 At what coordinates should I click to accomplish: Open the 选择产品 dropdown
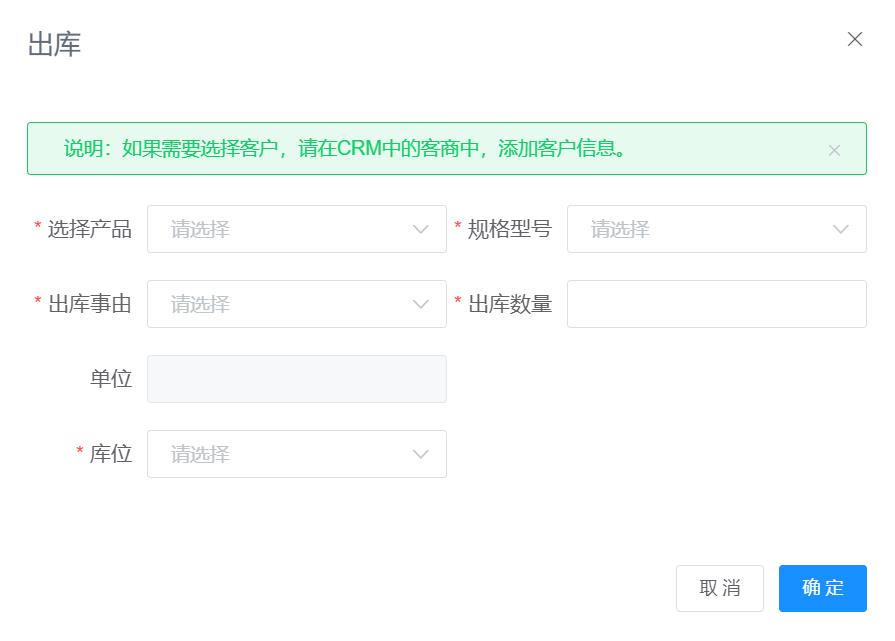[297, 229]
